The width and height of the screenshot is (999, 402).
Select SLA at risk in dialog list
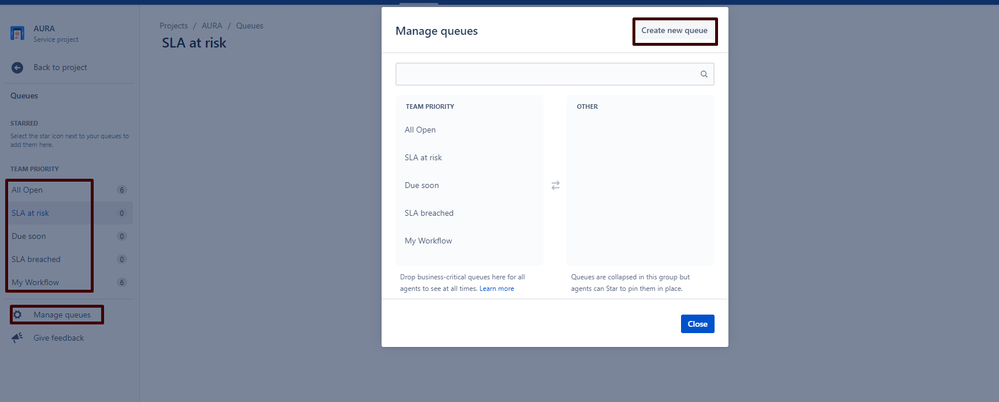423,157
